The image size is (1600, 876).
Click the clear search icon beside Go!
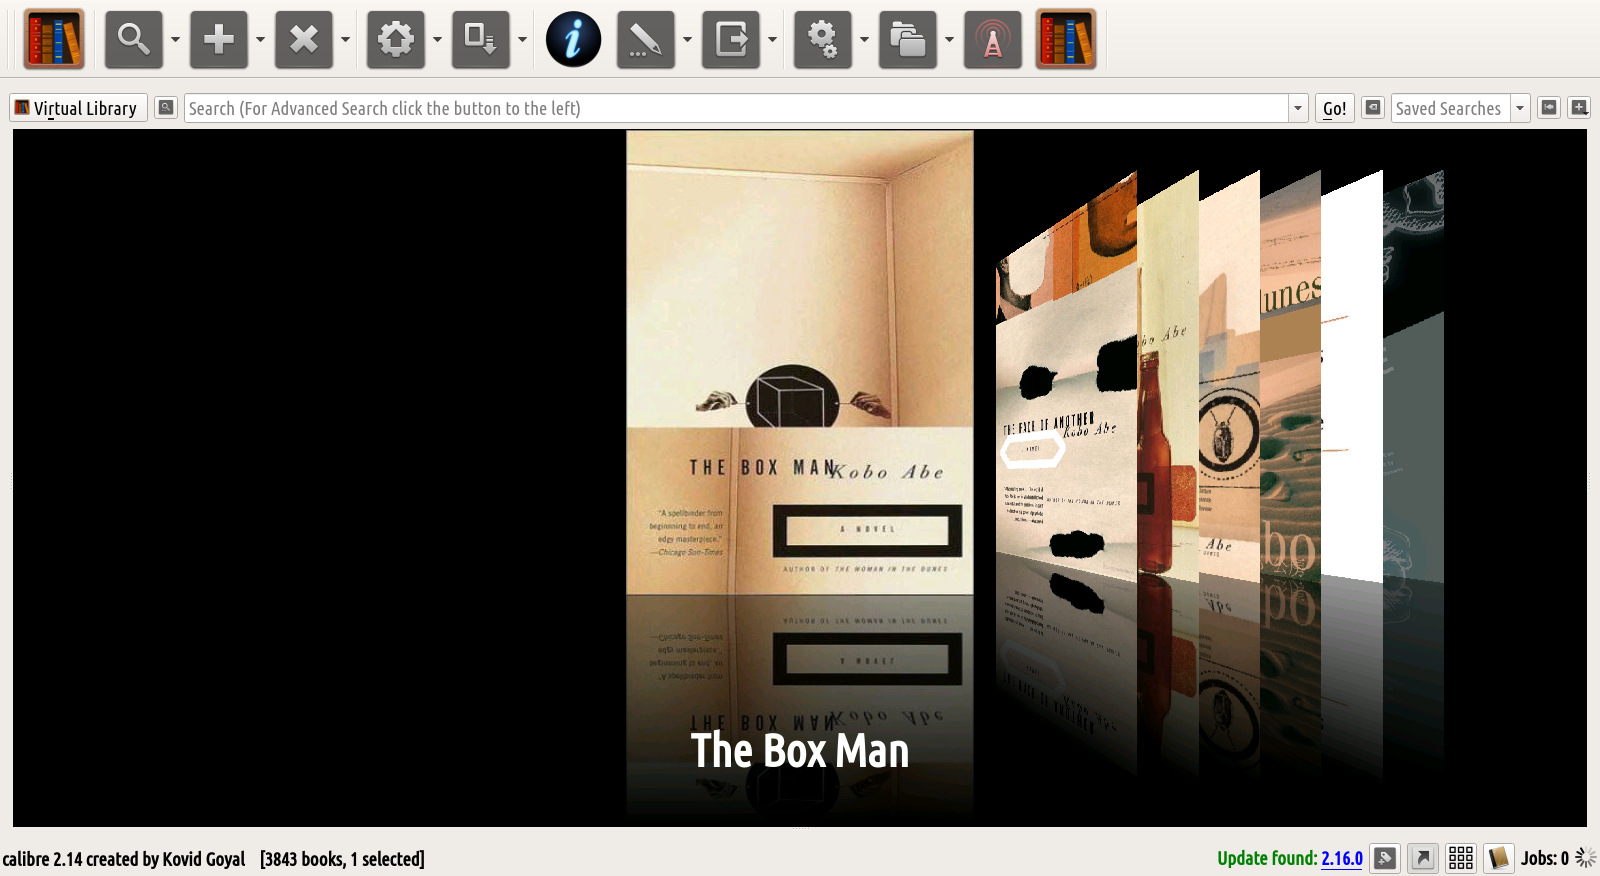coord(1373,107)
